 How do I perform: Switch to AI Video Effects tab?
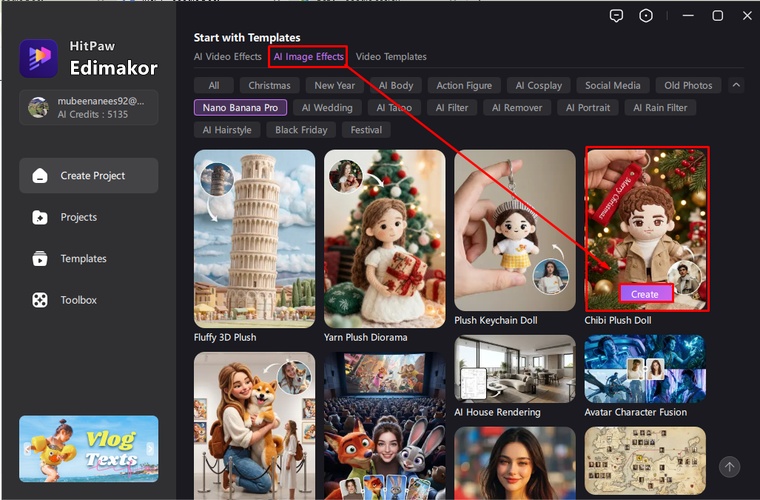coord(227,57)
